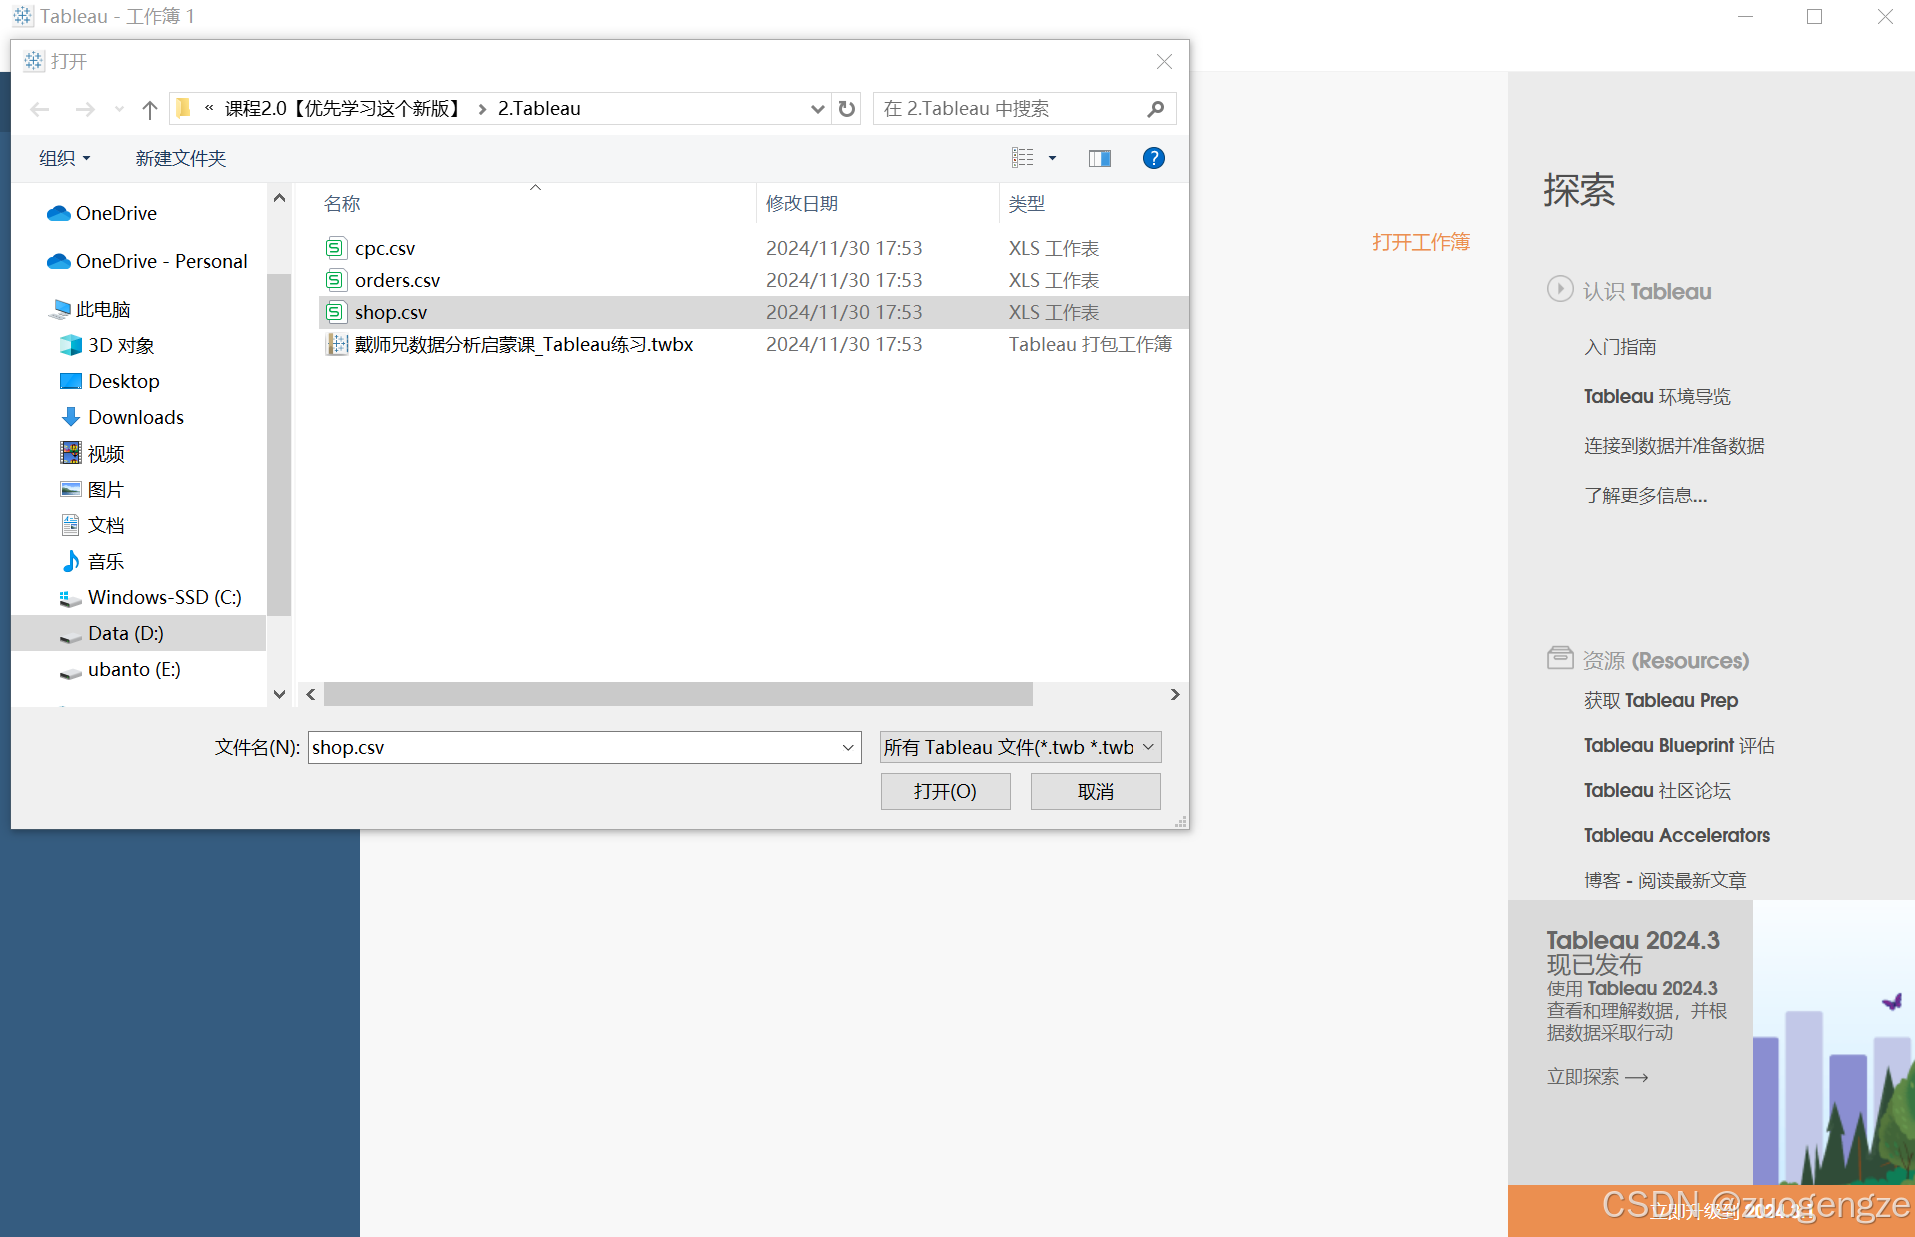Sort files by 修改日期 column

point(802,203)
